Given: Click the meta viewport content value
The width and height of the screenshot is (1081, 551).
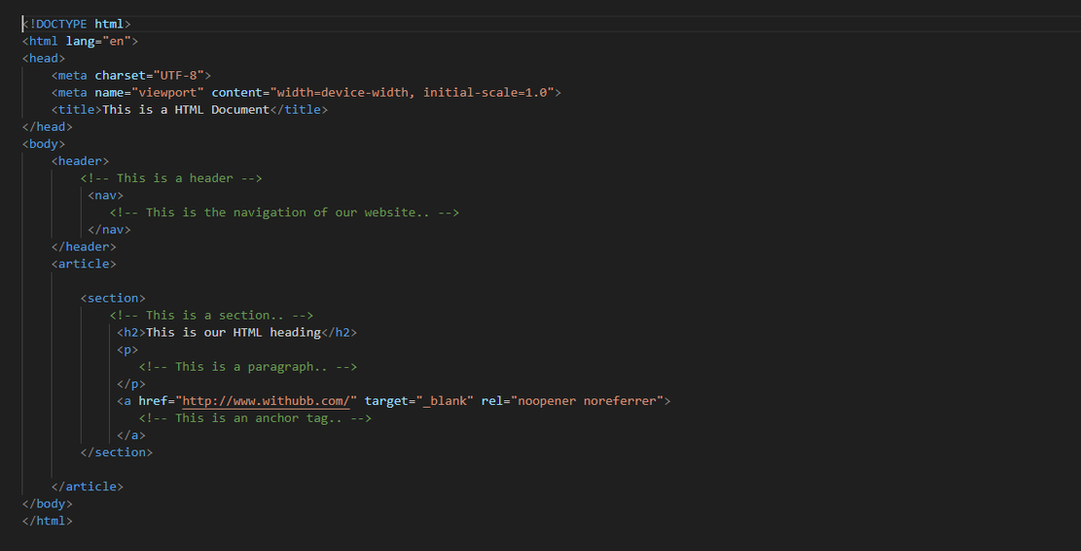Looking at the screenshot, I should [x=412, y=92].
